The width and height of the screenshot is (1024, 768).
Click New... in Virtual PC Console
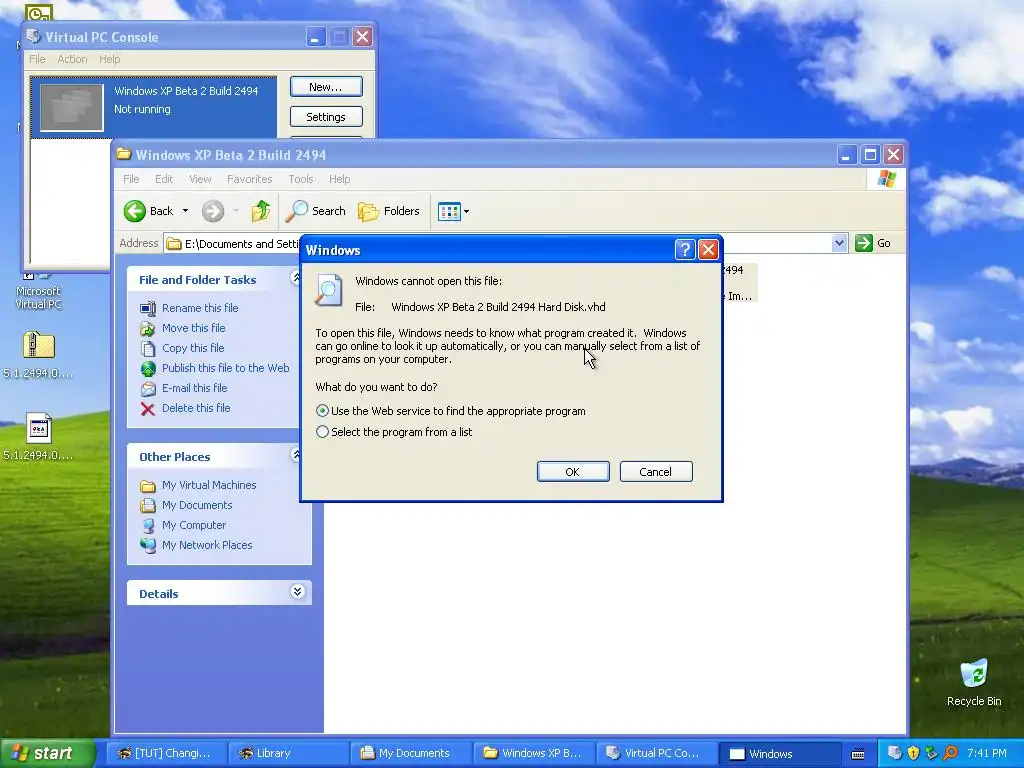click(326, 87)
